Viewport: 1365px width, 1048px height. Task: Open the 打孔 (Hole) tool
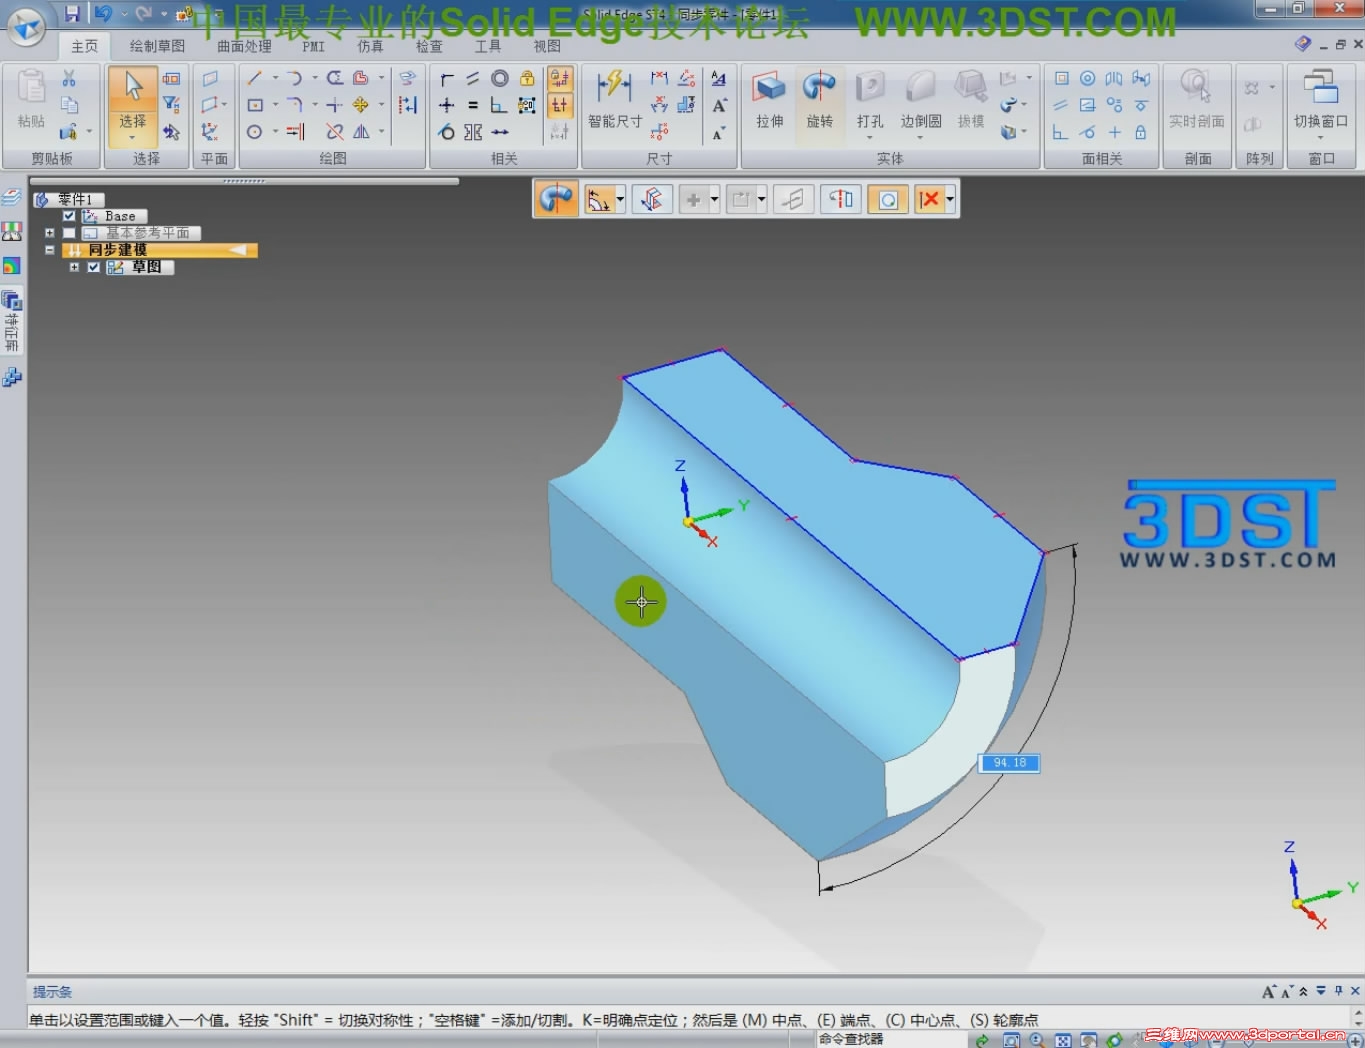869,95
